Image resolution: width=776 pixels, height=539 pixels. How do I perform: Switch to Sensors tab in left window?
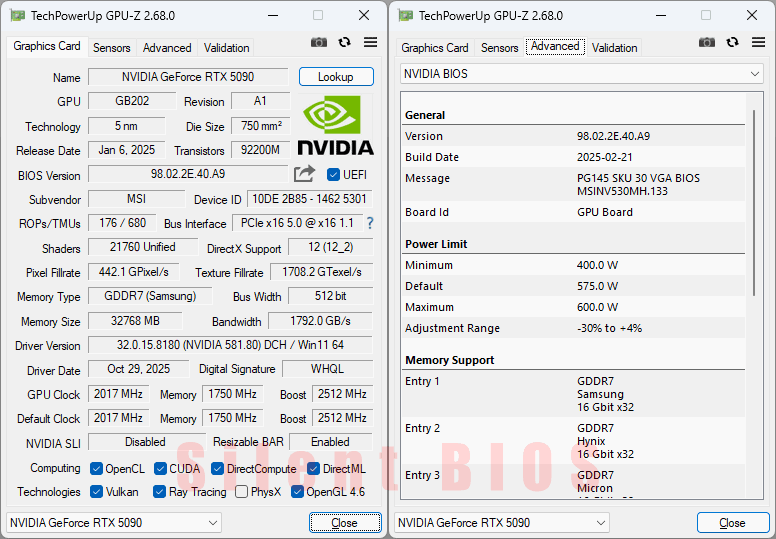coord(112,48)
